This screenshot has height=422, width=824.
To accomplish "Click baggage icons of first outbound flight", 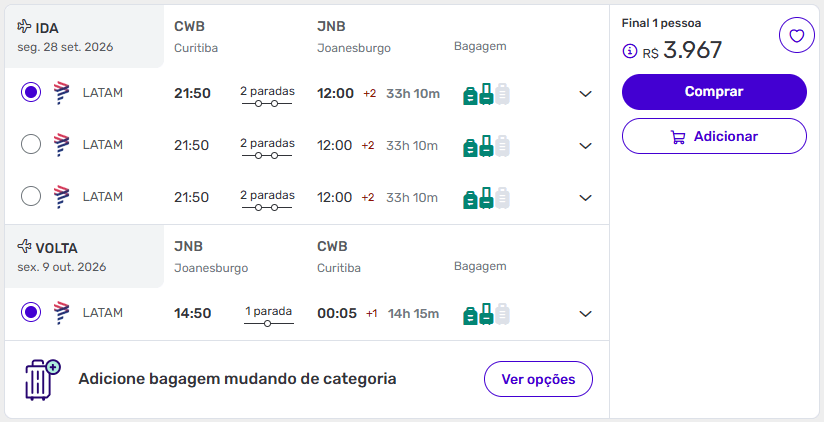I will (x=486, y=94).
